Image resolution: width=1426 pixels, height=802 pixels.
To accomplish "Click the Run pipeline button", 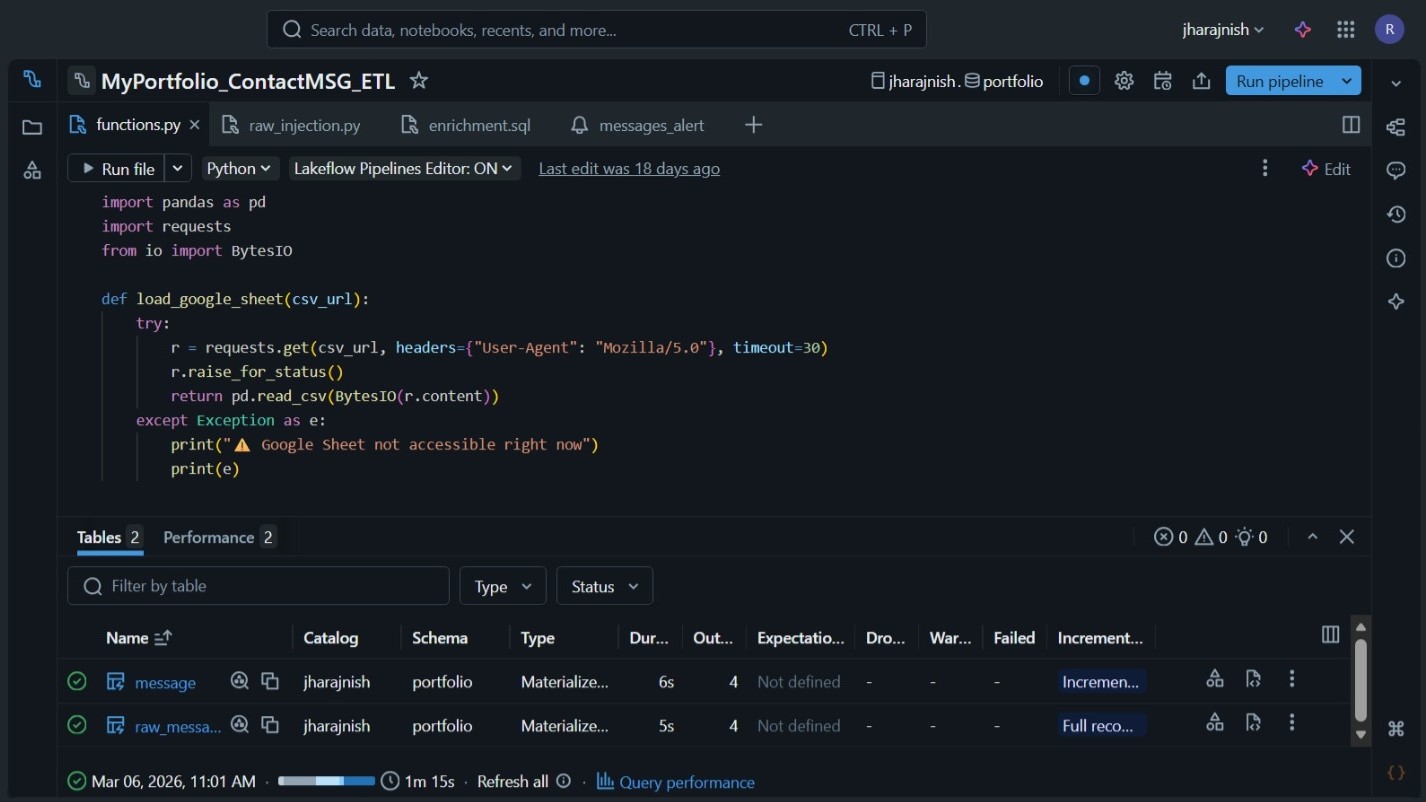I will click(1279, 81).
